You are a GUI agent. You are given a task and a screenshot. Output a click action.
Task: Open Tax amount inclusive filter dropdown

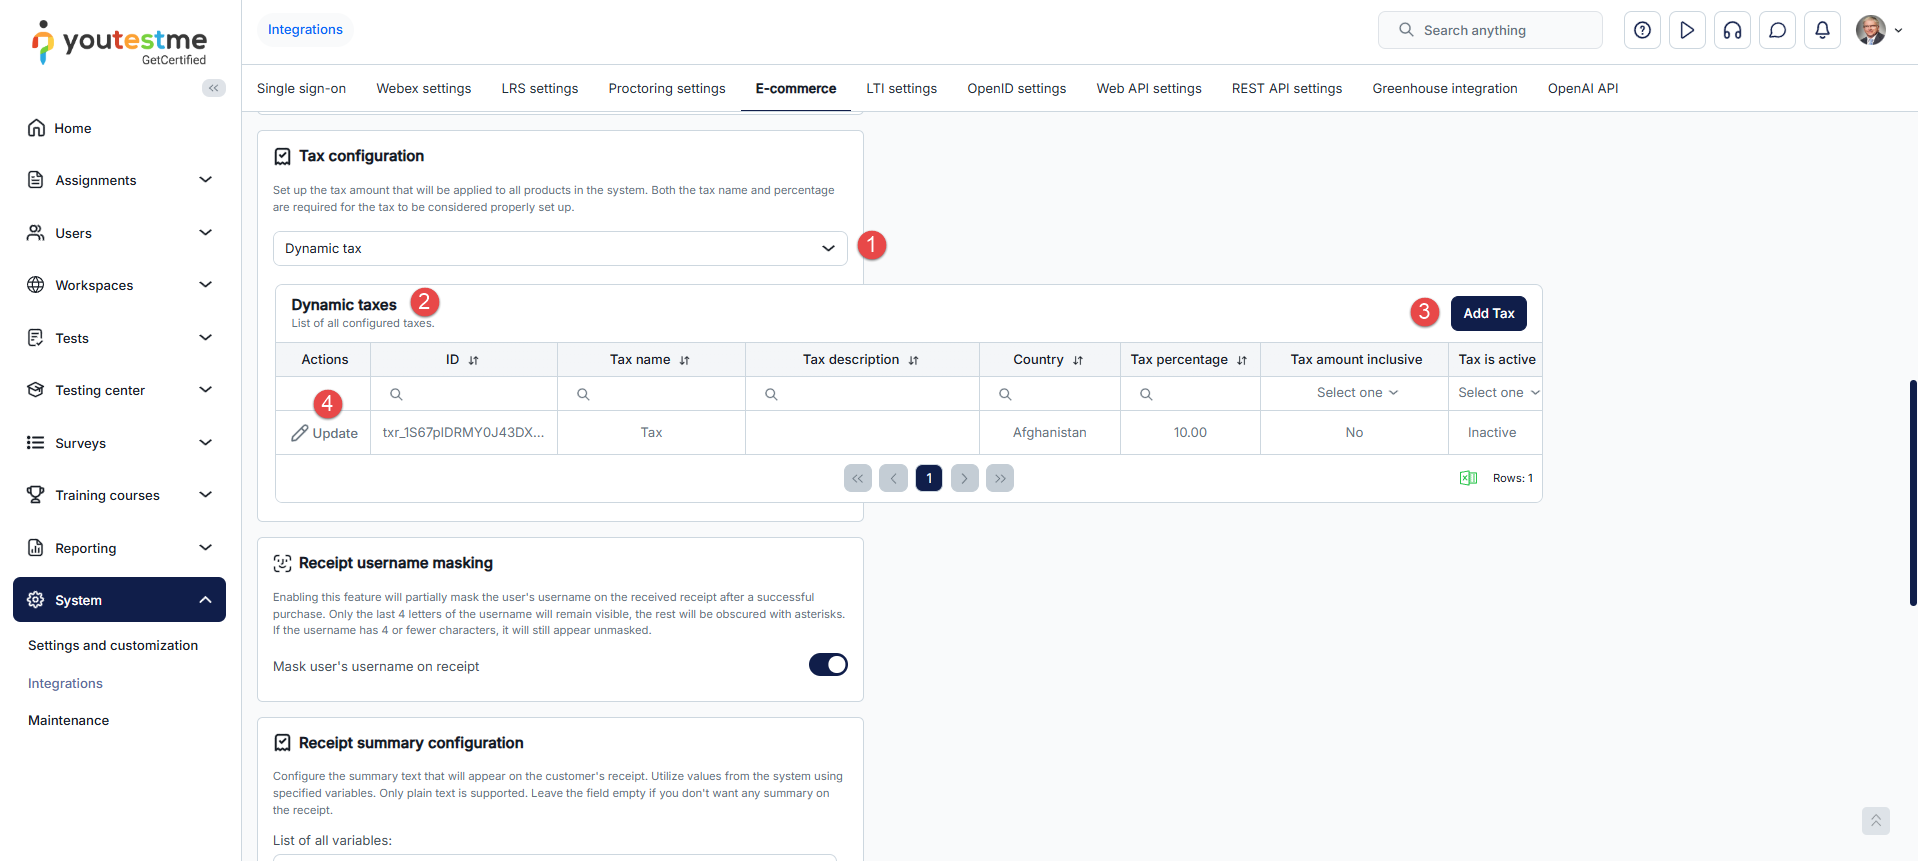1355,393
